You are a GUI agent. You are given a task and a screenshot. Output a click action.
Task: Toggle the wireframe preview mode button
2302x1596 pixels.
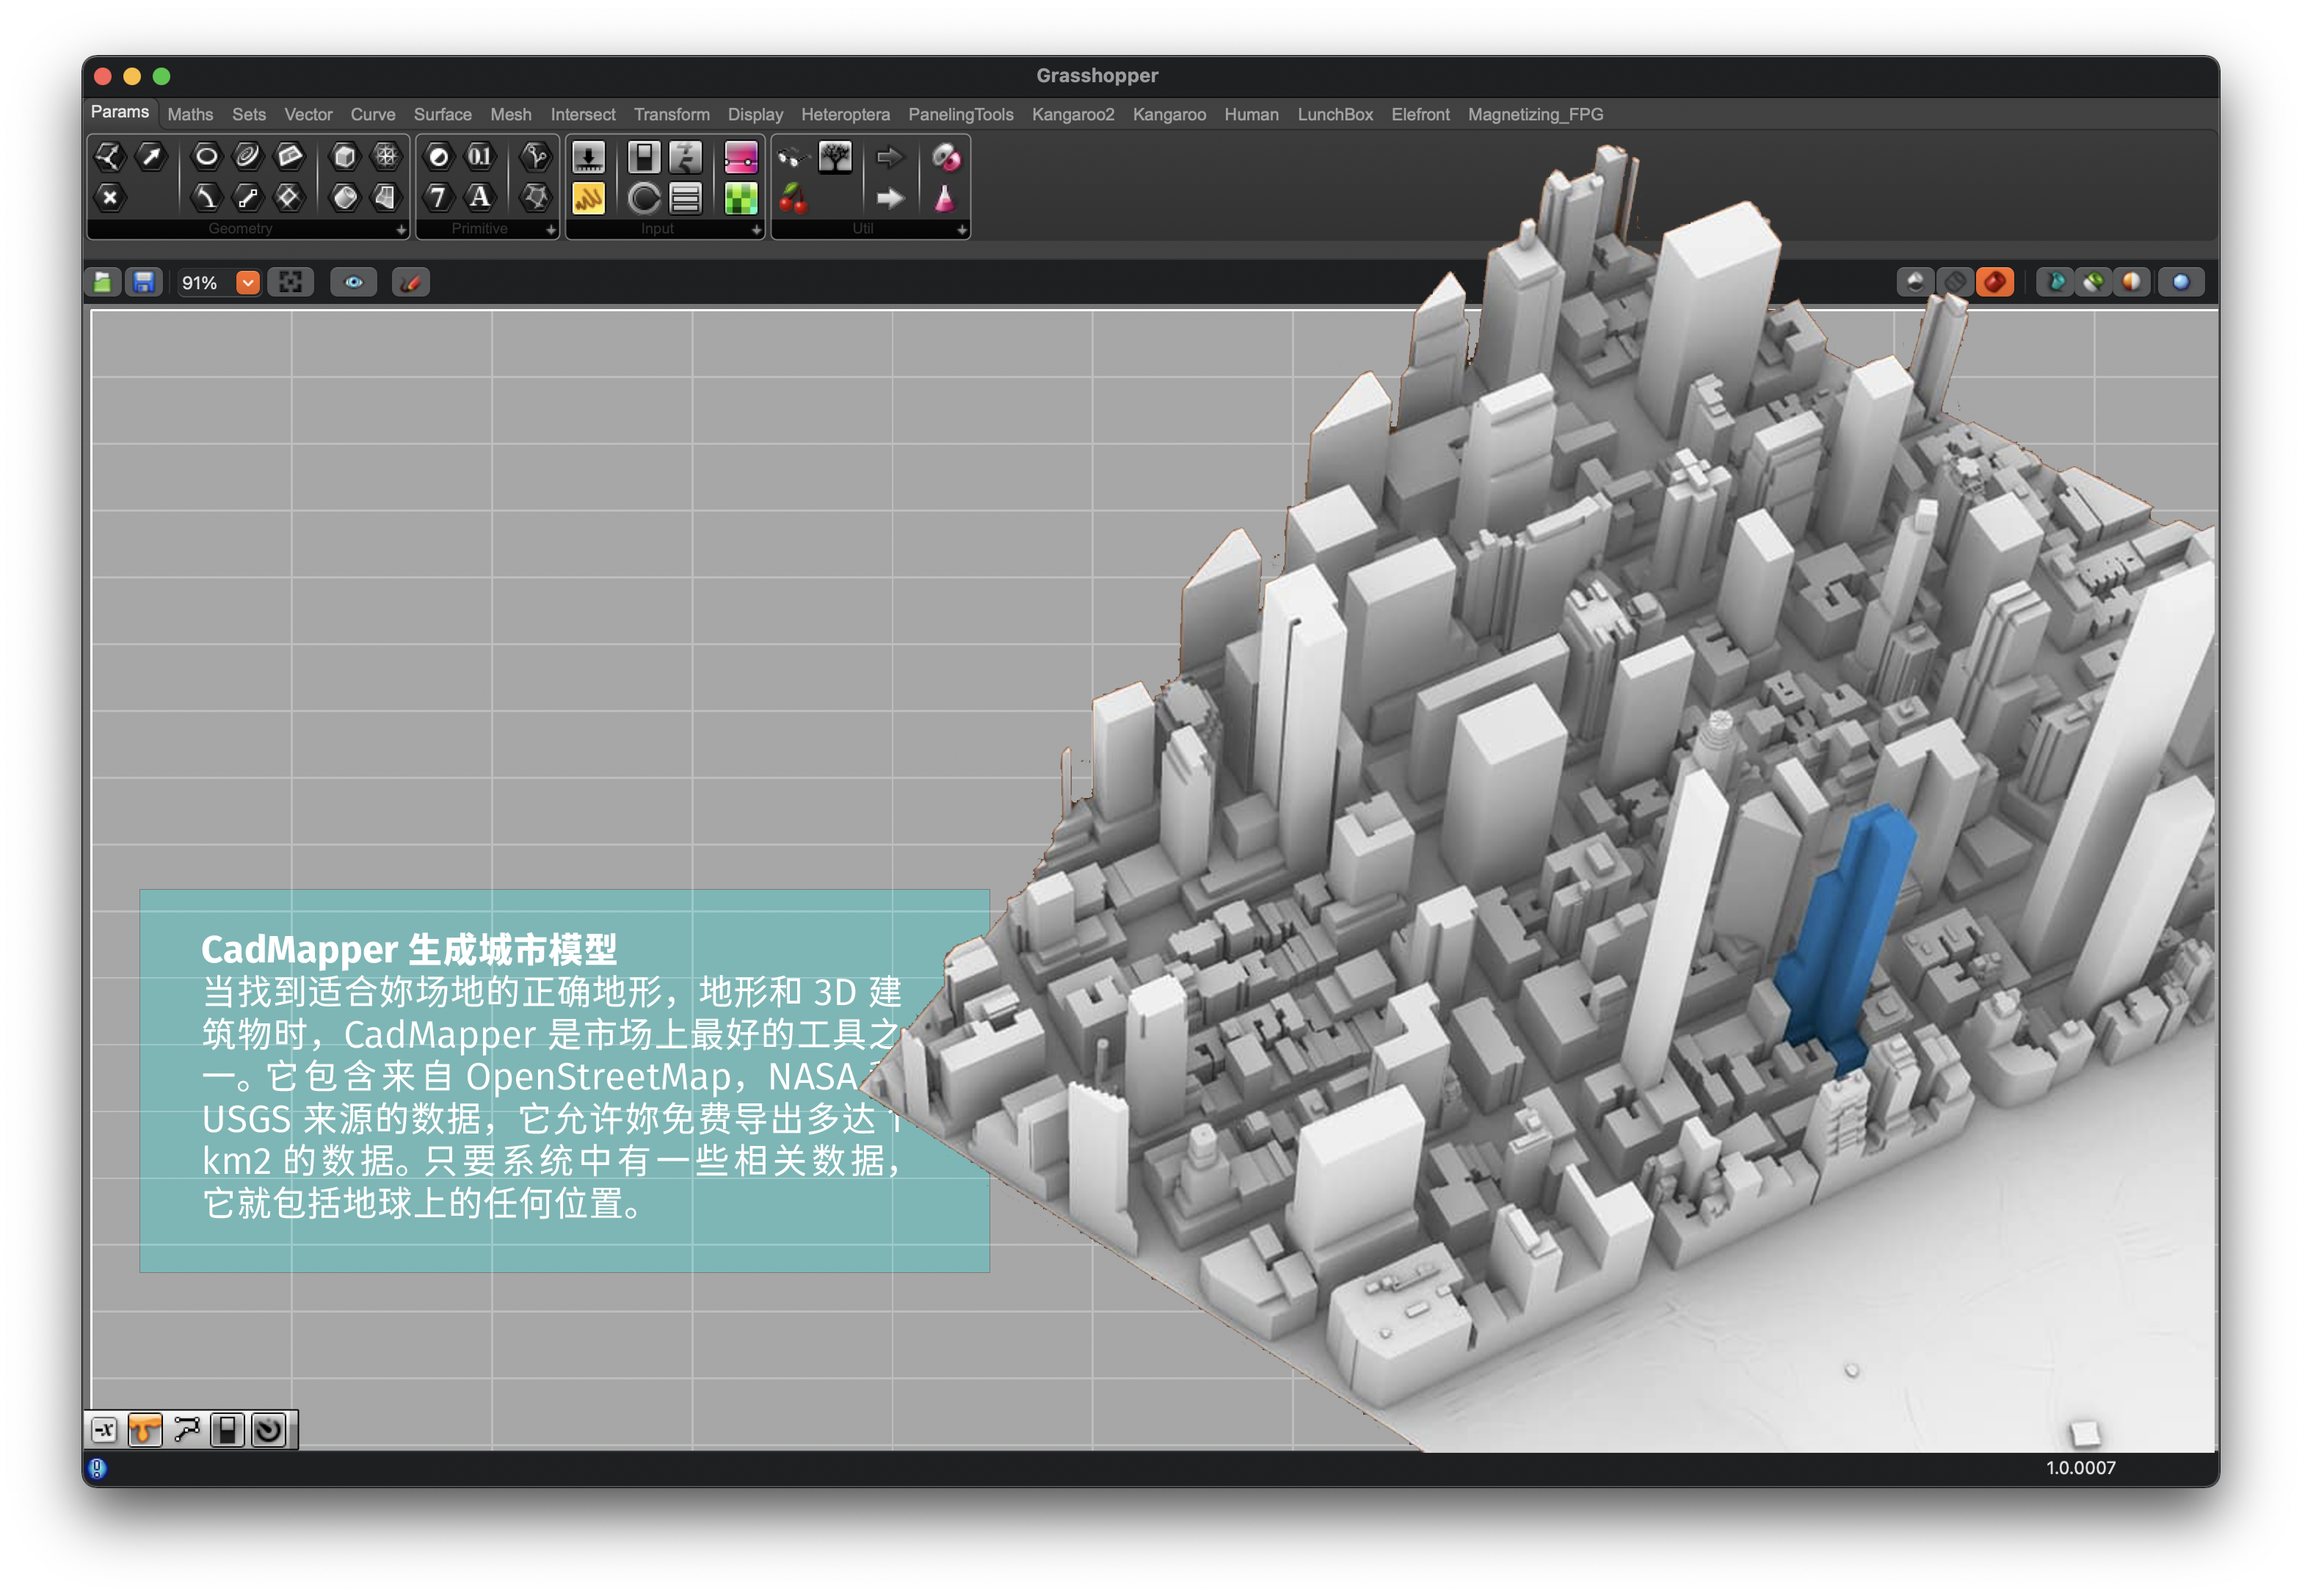(1955, 283)
